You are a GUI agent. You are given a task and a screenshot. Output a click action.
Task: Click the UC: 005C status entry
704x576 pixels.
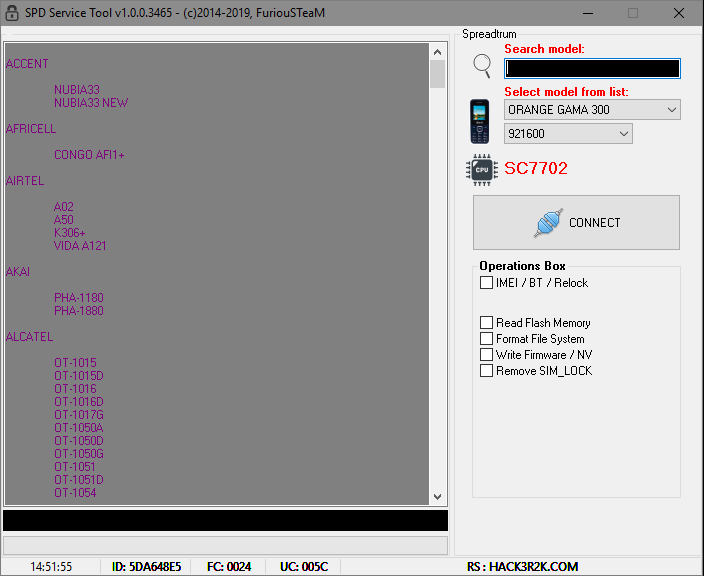tap(304, 567)
